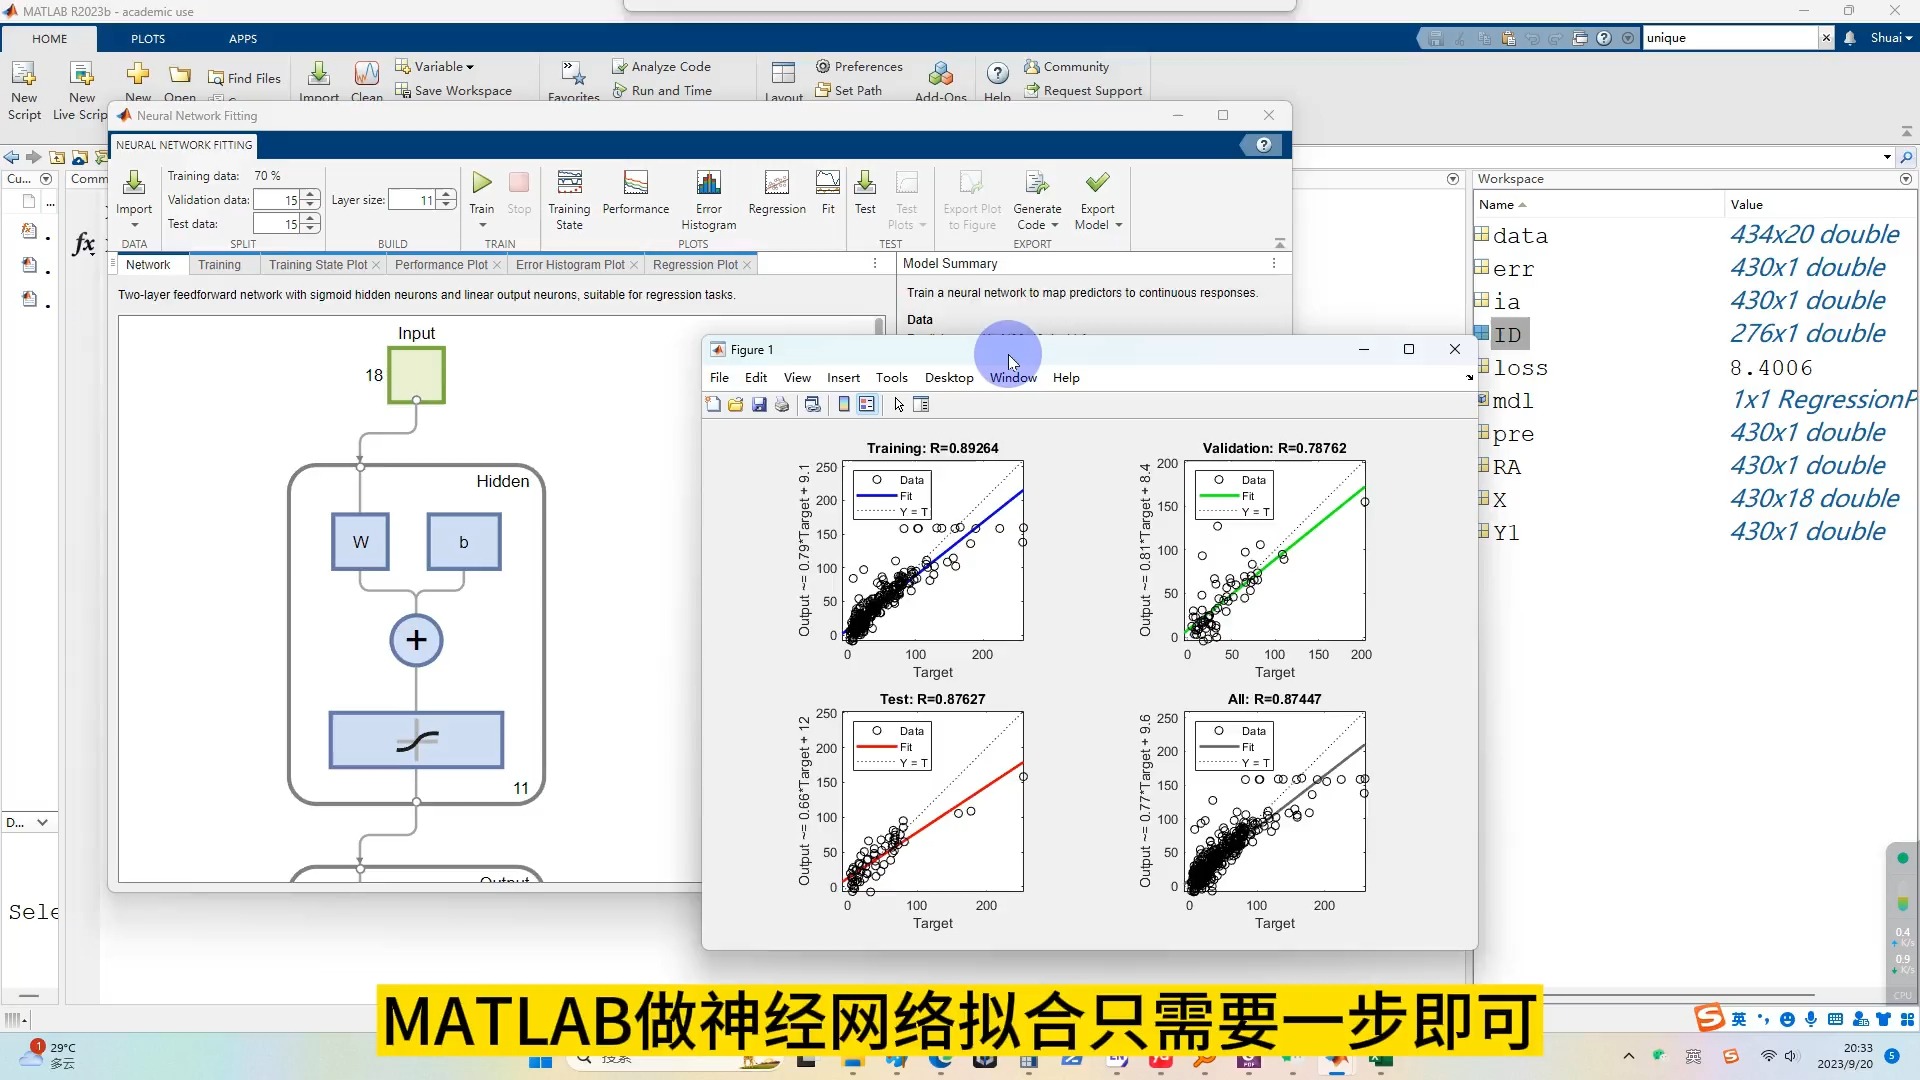Expand the Variable dropdown in Home ribbon
The image size is (1920, 1080).
coord(470,67)
